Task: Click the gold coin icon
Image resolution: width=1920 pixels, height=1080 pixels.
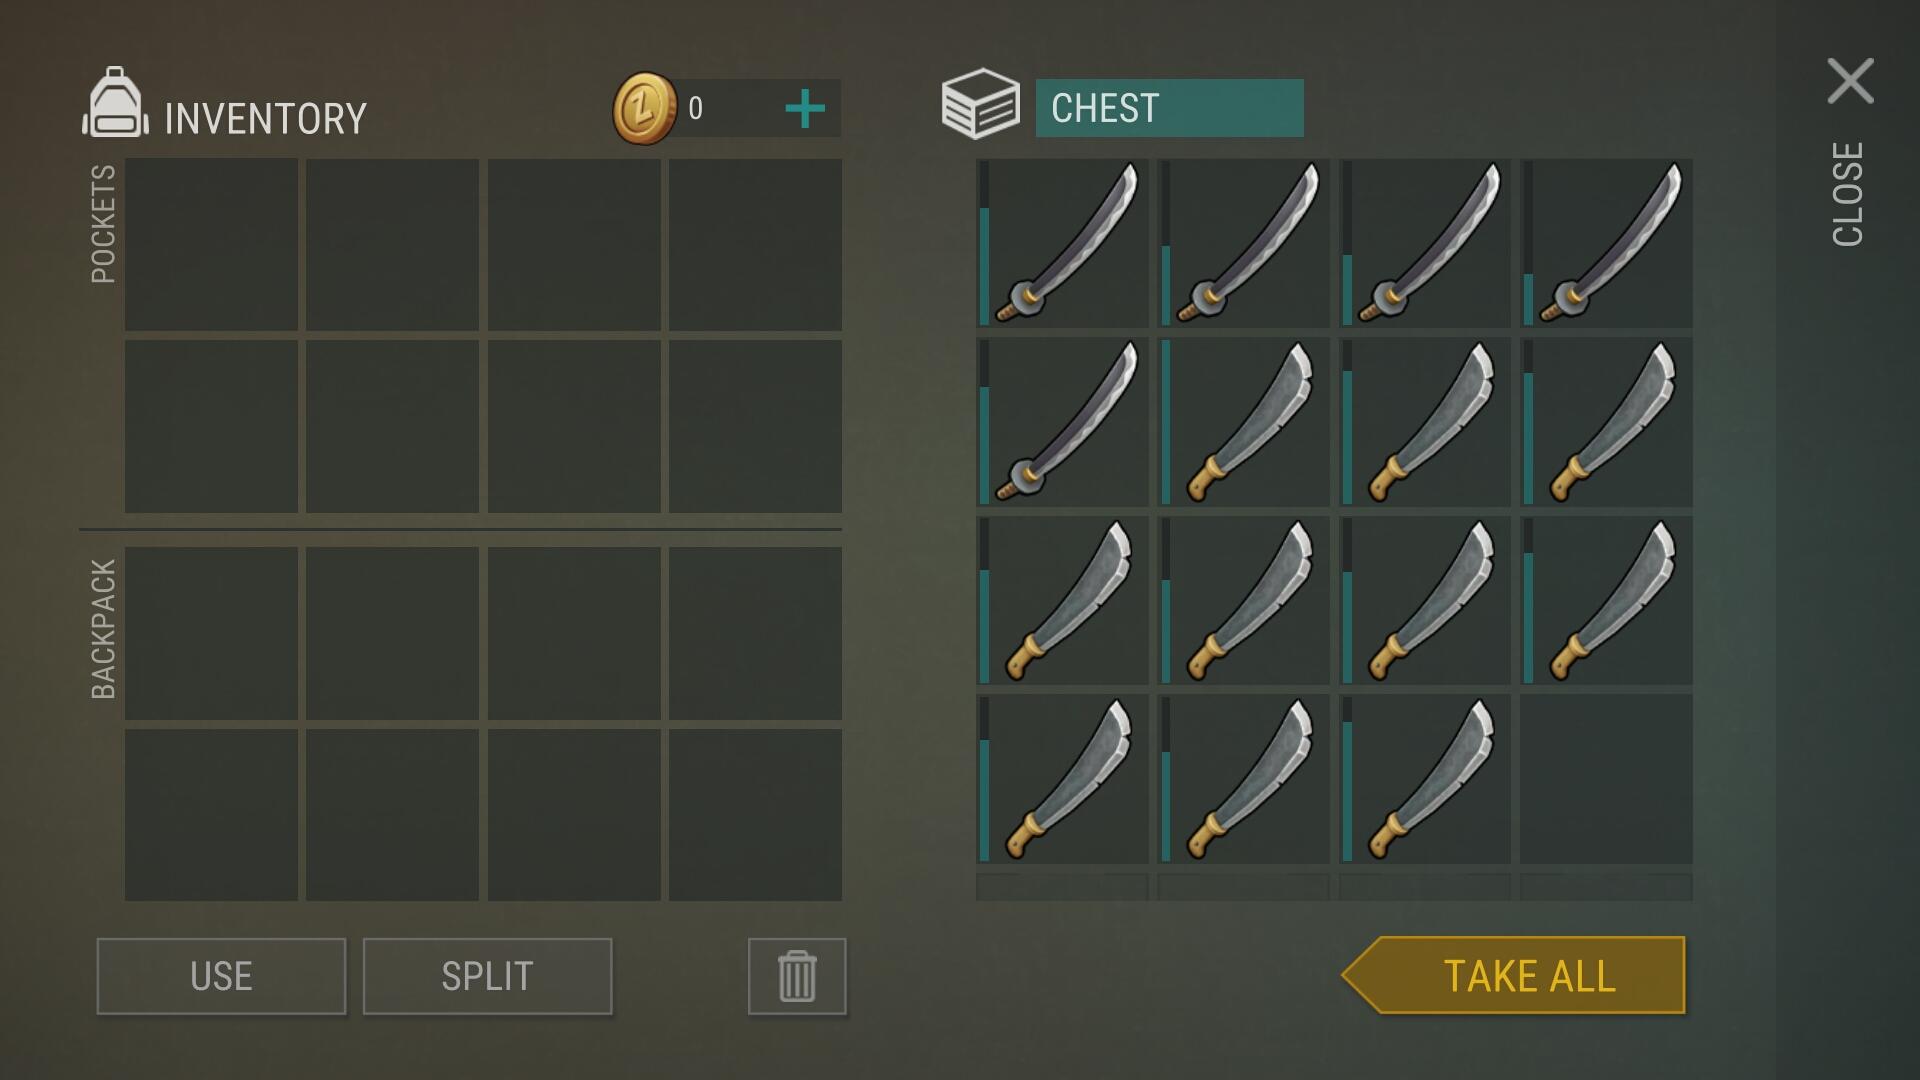Action: click(645, 108)
